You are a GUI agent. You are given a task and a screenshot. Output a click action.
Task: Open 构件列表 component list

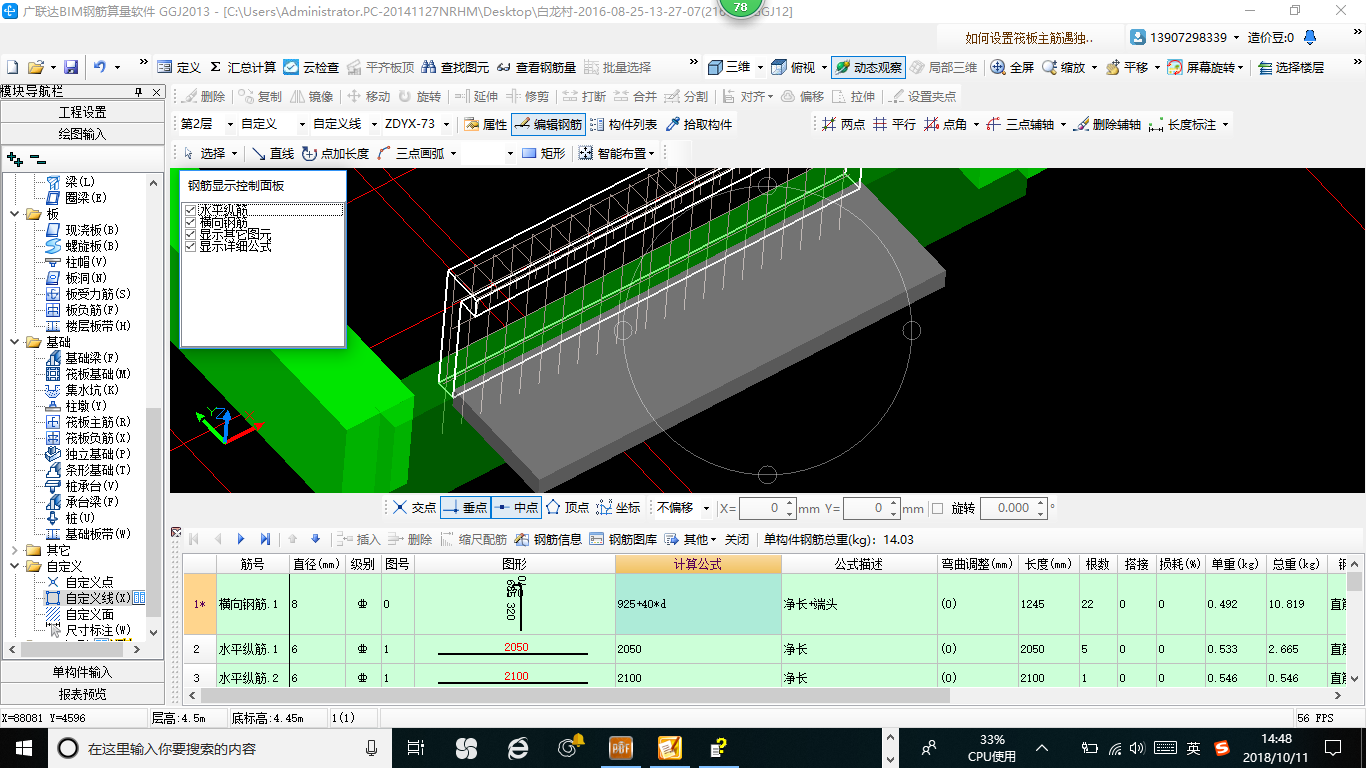(x=624, y=124)
